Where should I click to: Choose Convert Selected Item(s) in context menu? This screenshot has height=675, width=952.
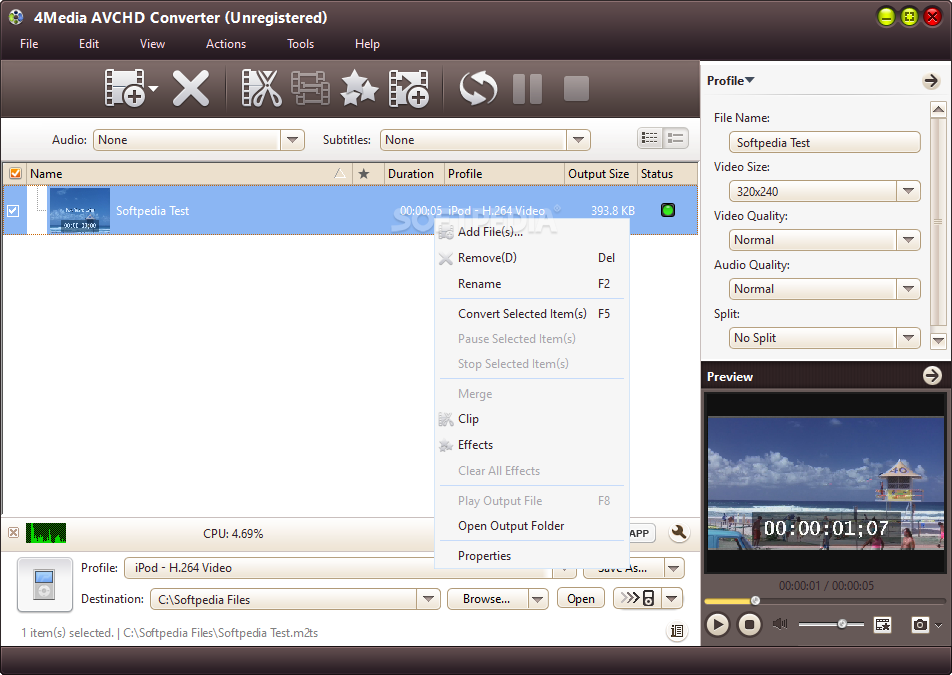click(532, 314)
